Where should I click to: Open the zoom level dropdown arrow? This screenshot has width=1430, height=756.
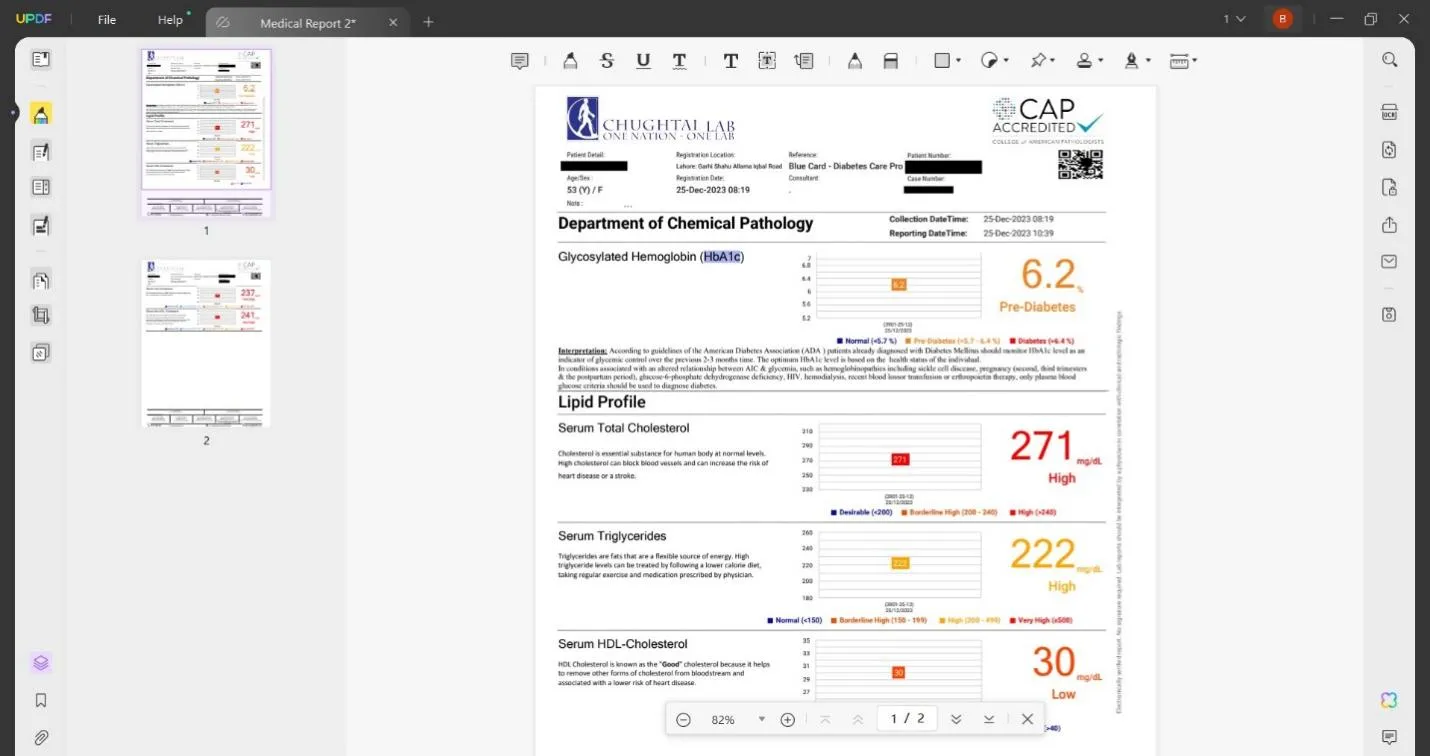[x=762, y=719]
